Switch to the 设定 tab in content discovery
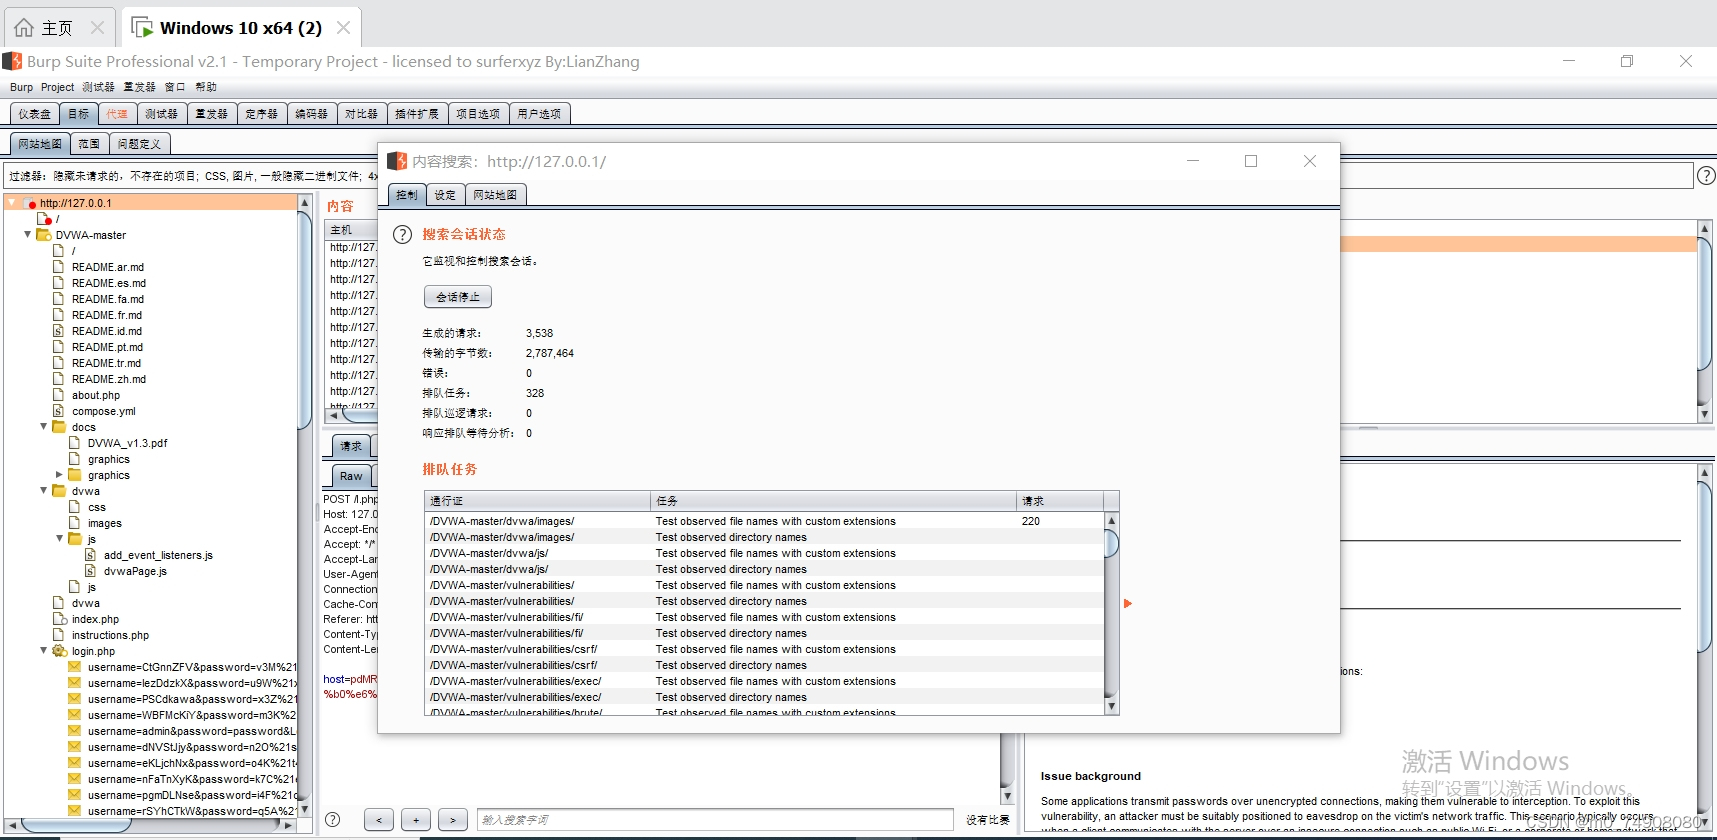 (445, 195)
